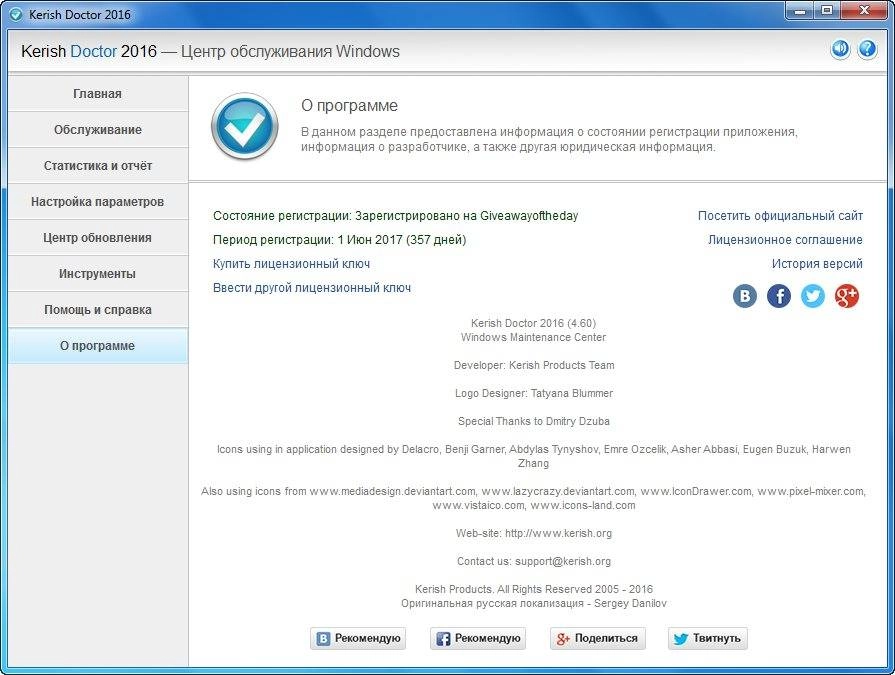895x675 pixels.
Task: Click the Google Plus Поделиться button
Action: [x=598, y=638]
